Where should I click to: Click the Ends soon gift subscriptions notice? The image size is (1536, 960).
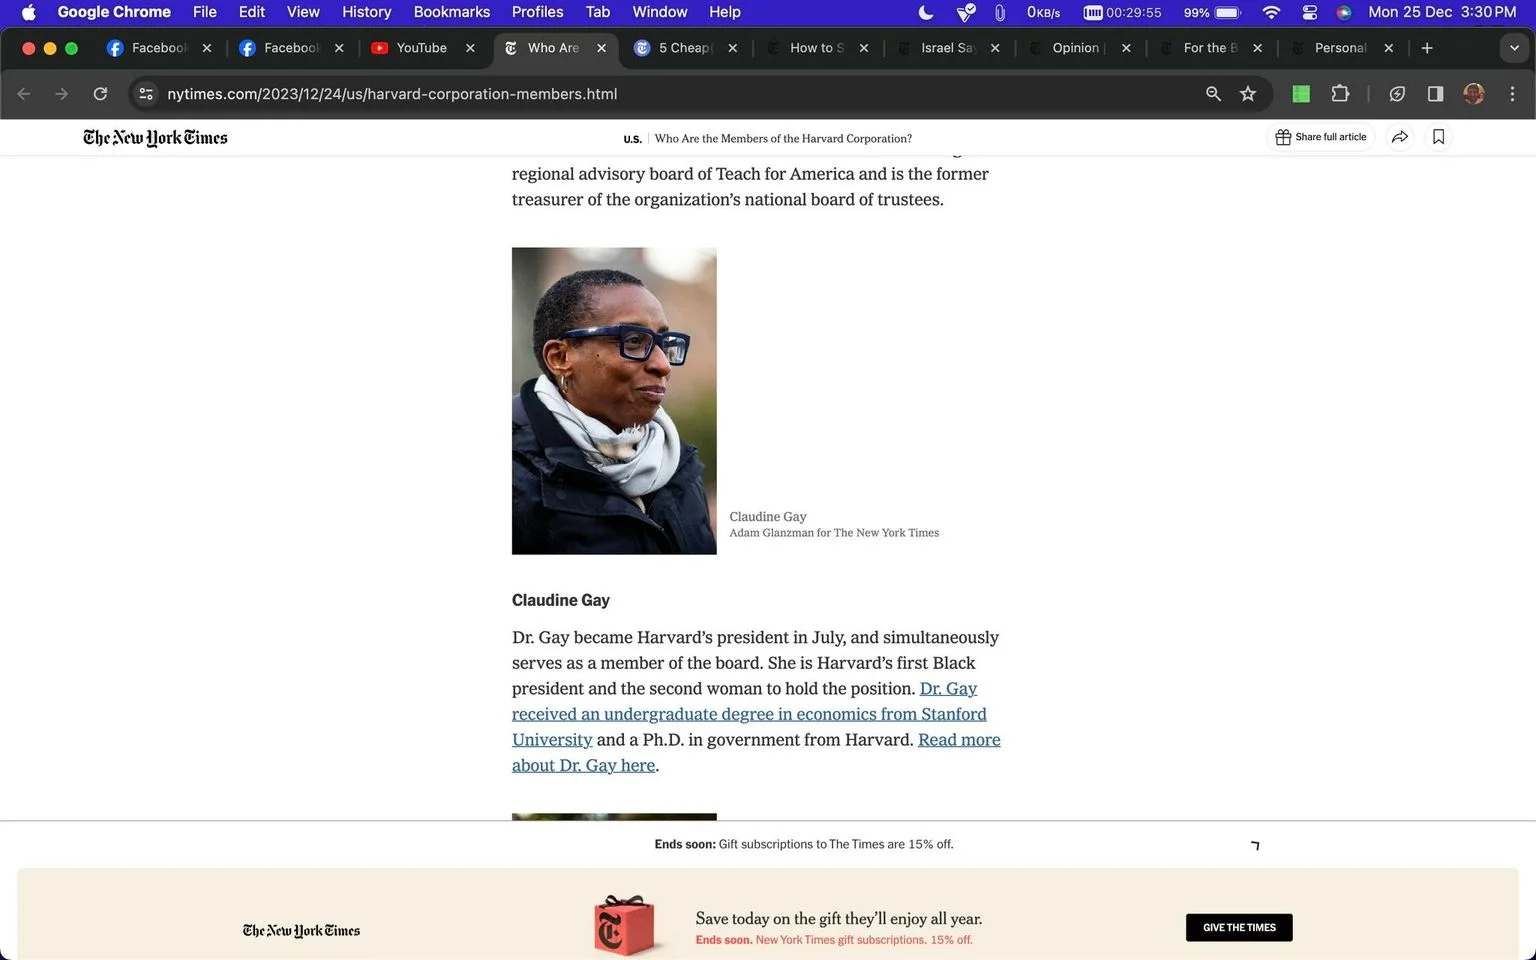tap(804, 844)
